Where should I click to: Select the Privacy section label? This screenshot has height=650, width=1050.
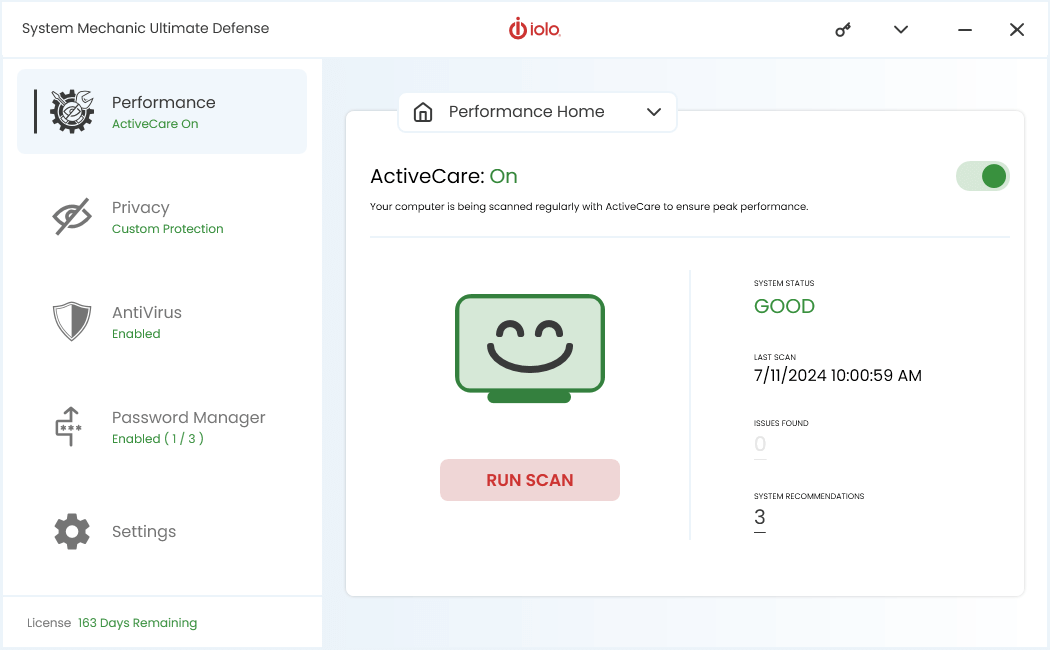[x=141, y=207]
